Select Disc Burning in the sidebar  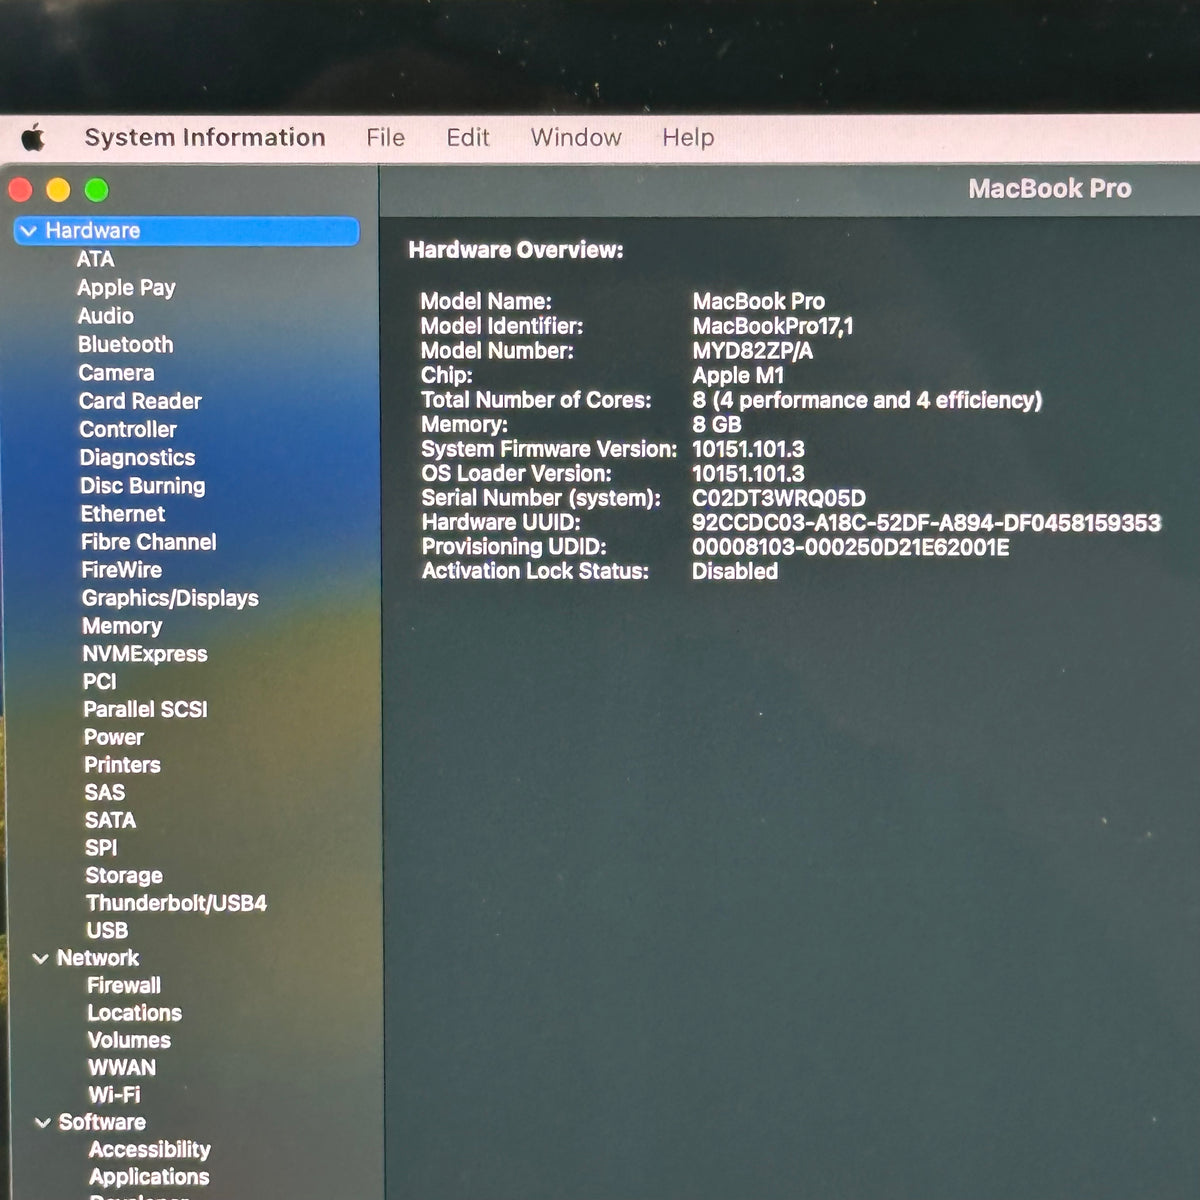143,486
